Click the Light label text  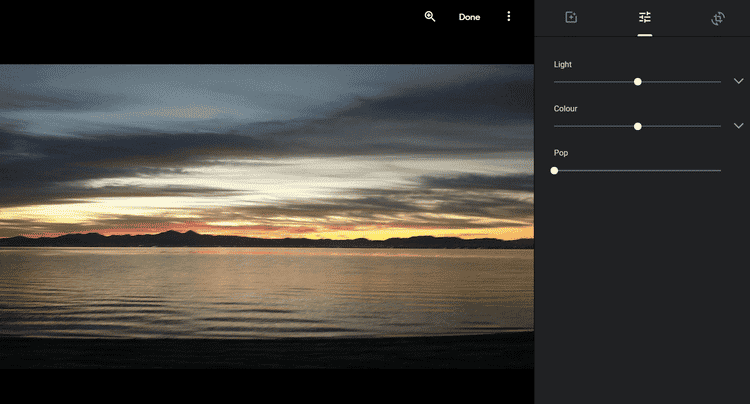(x=563, y=64)
